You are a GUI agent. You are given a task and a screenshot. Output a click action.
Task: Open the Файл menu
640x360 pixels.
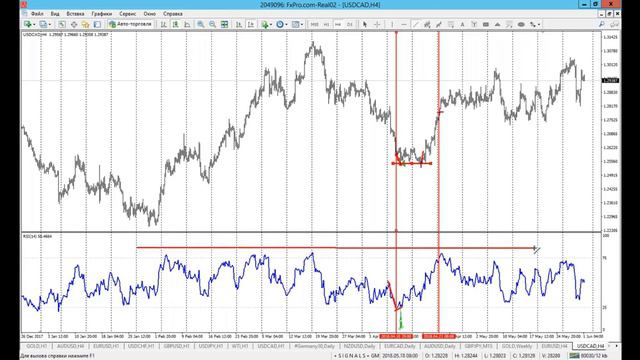(x=37, y=14)
